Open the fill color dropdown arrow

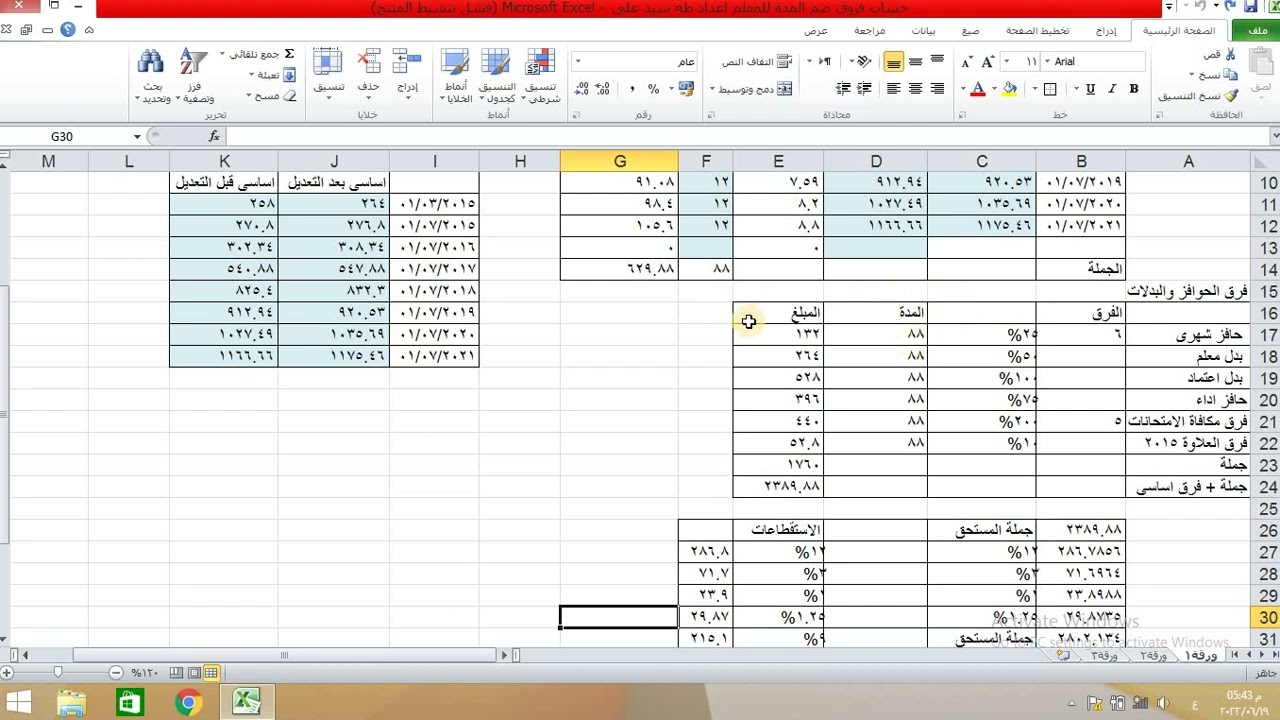pos(996,89)
